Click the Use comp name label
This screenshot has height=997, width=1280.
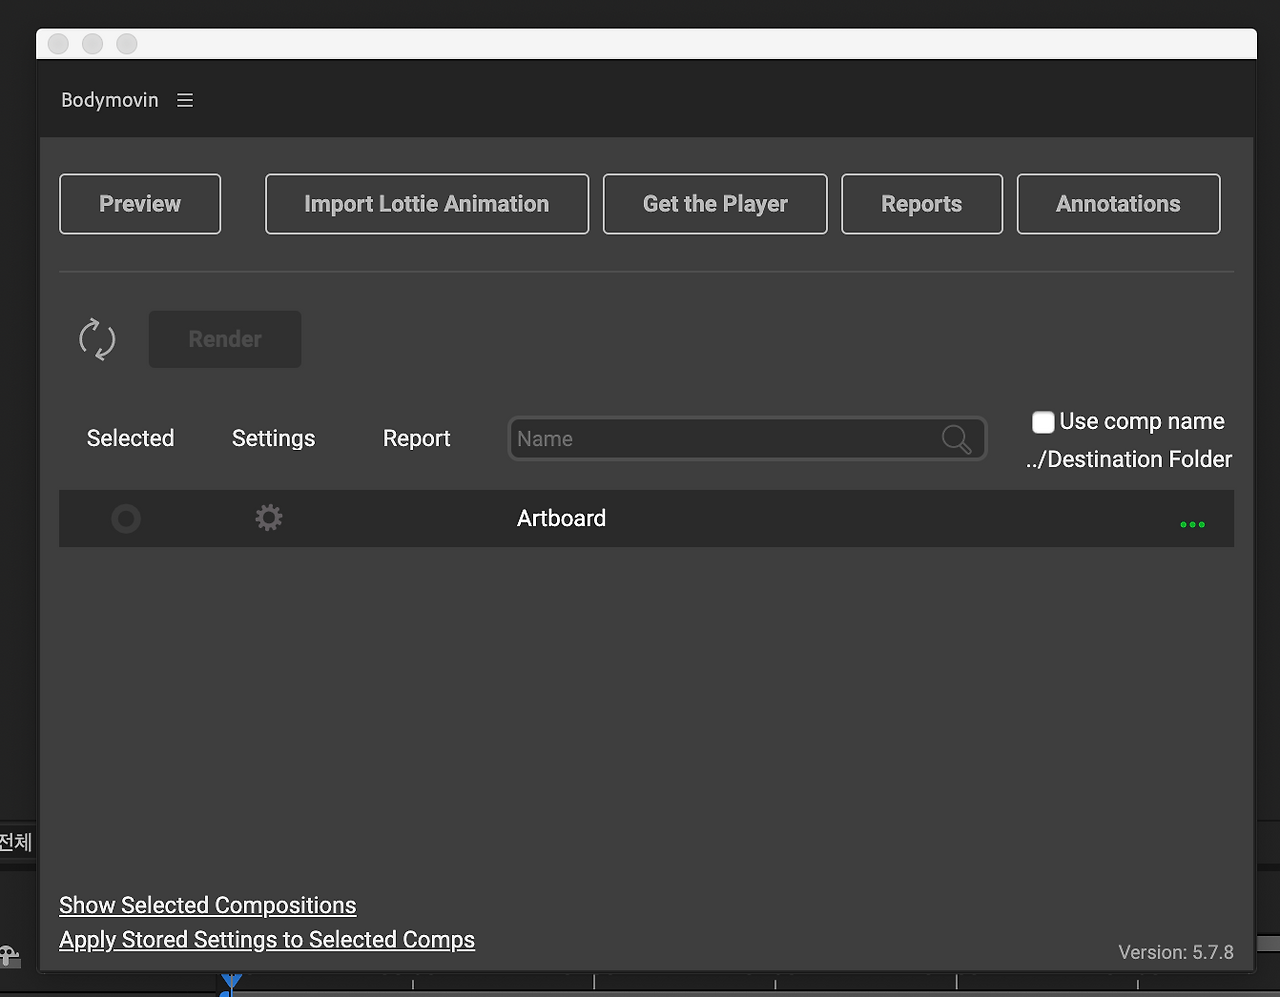tap(1142, 422)
